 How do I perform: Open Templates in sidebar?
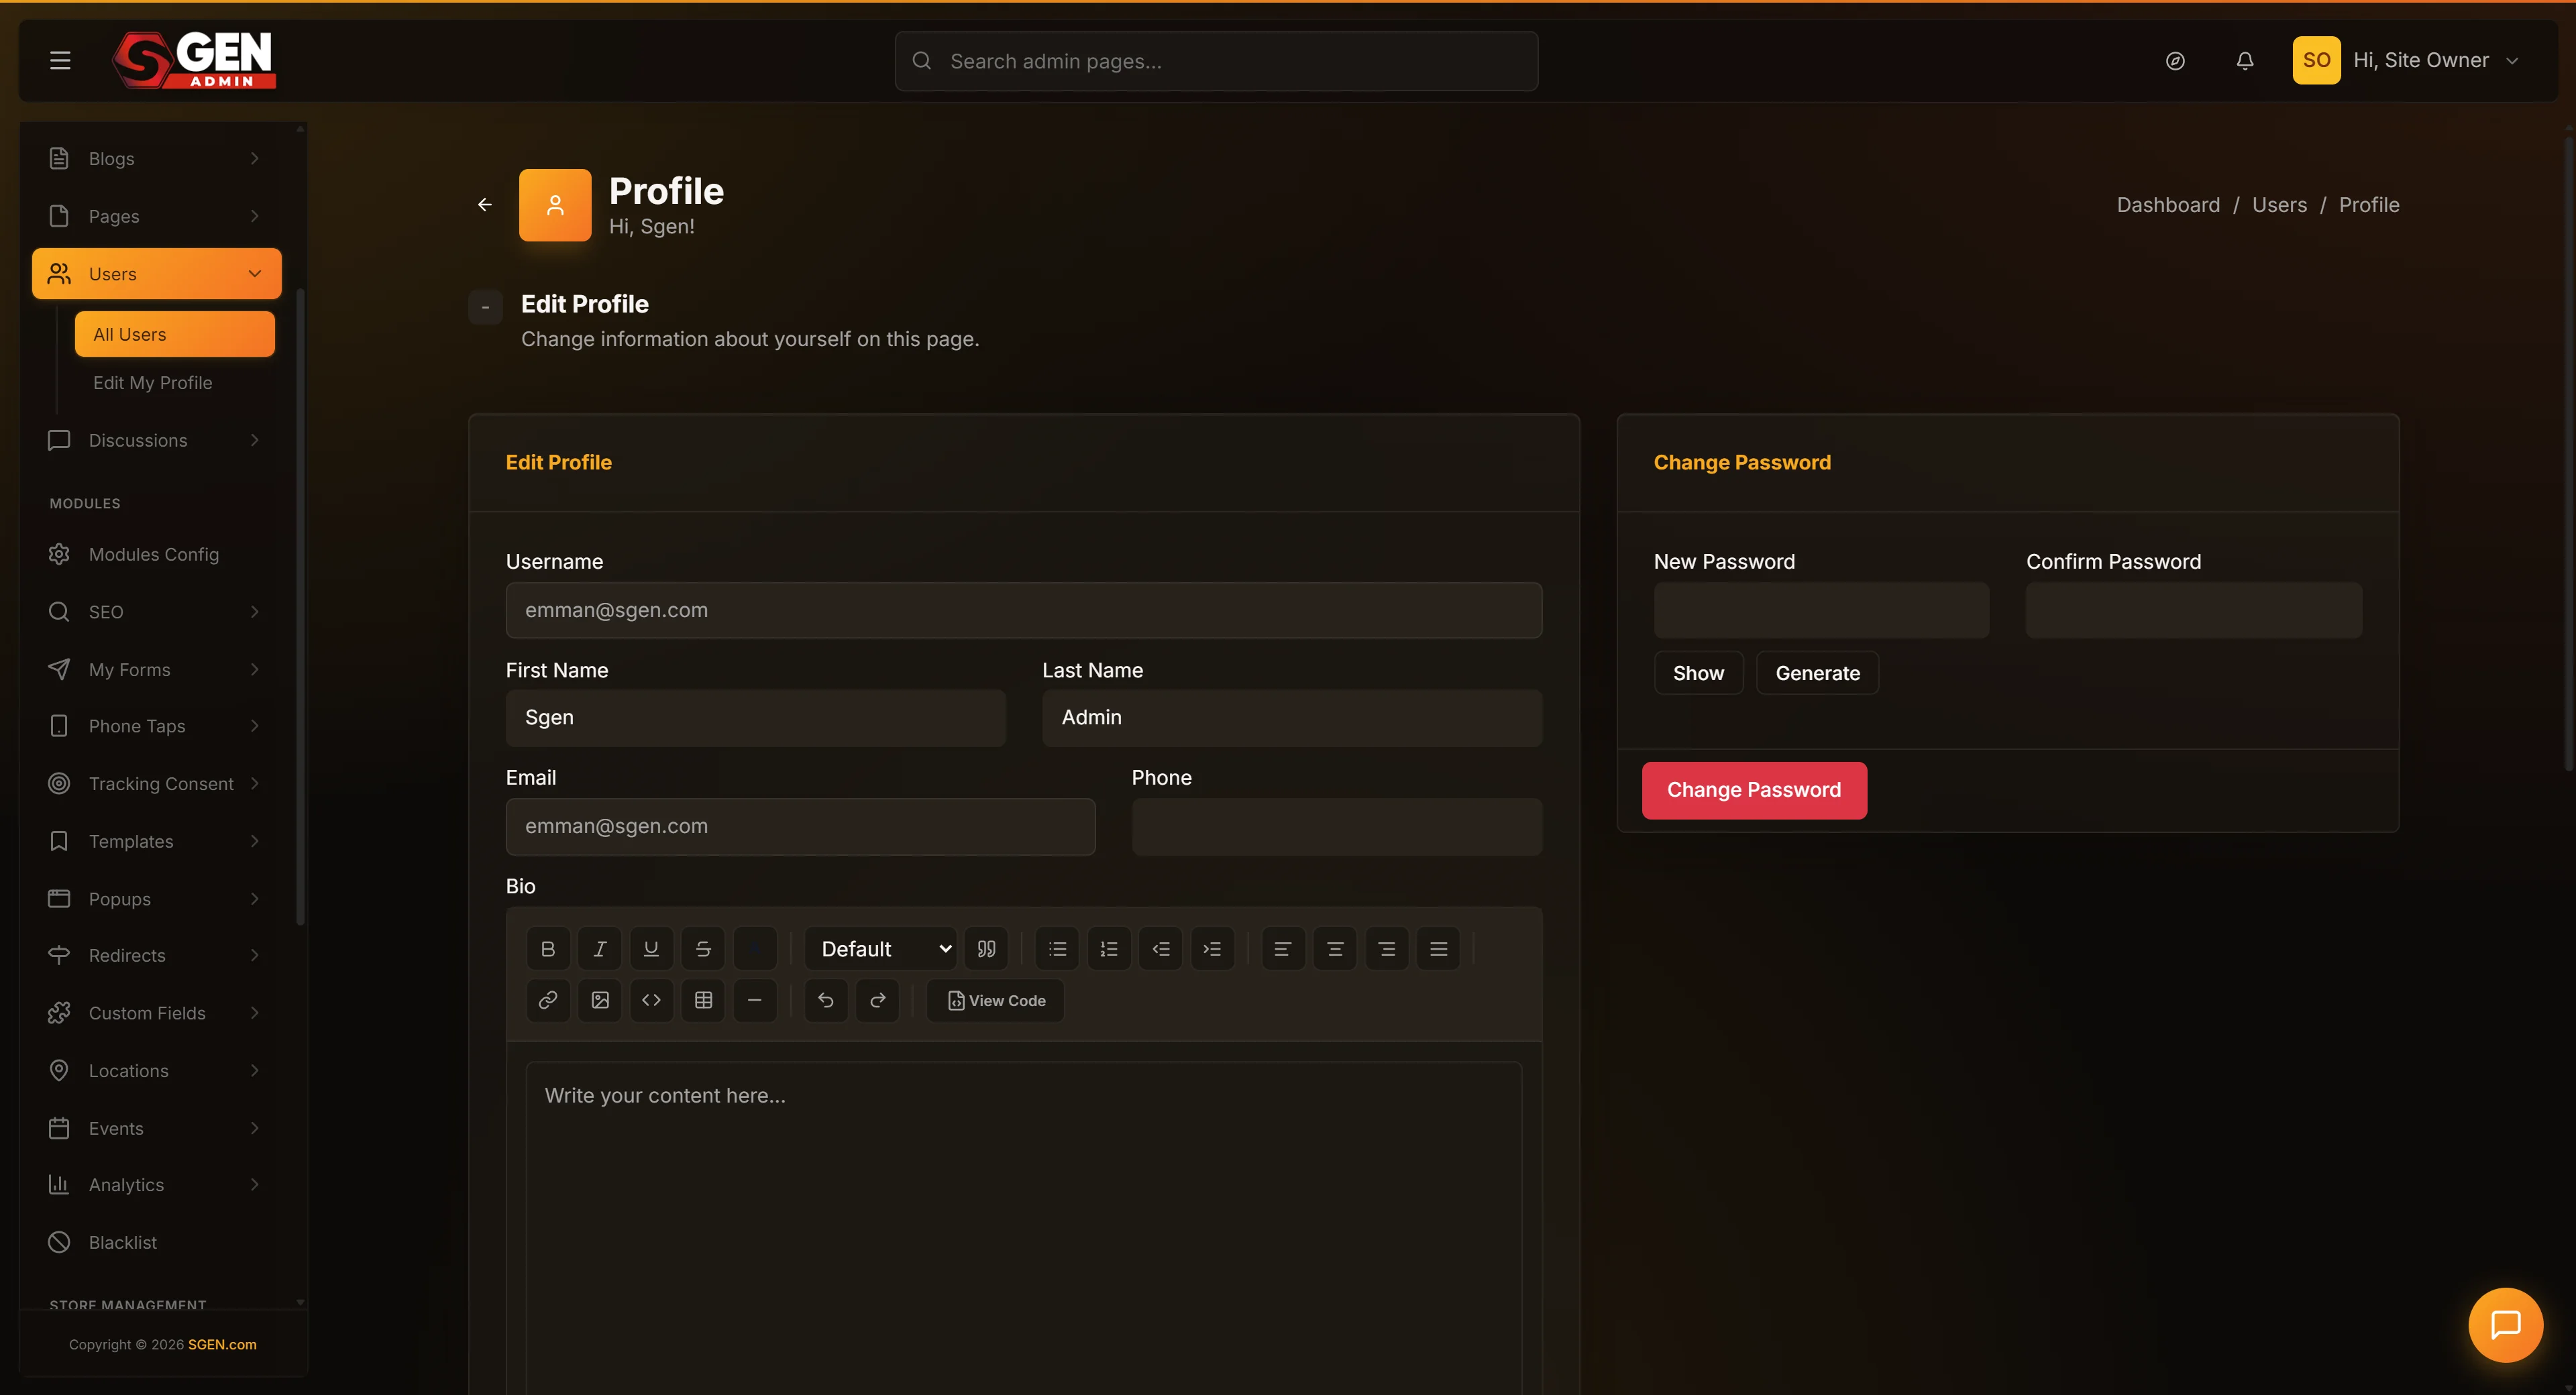pyautogui.click(x=157, y=841)
